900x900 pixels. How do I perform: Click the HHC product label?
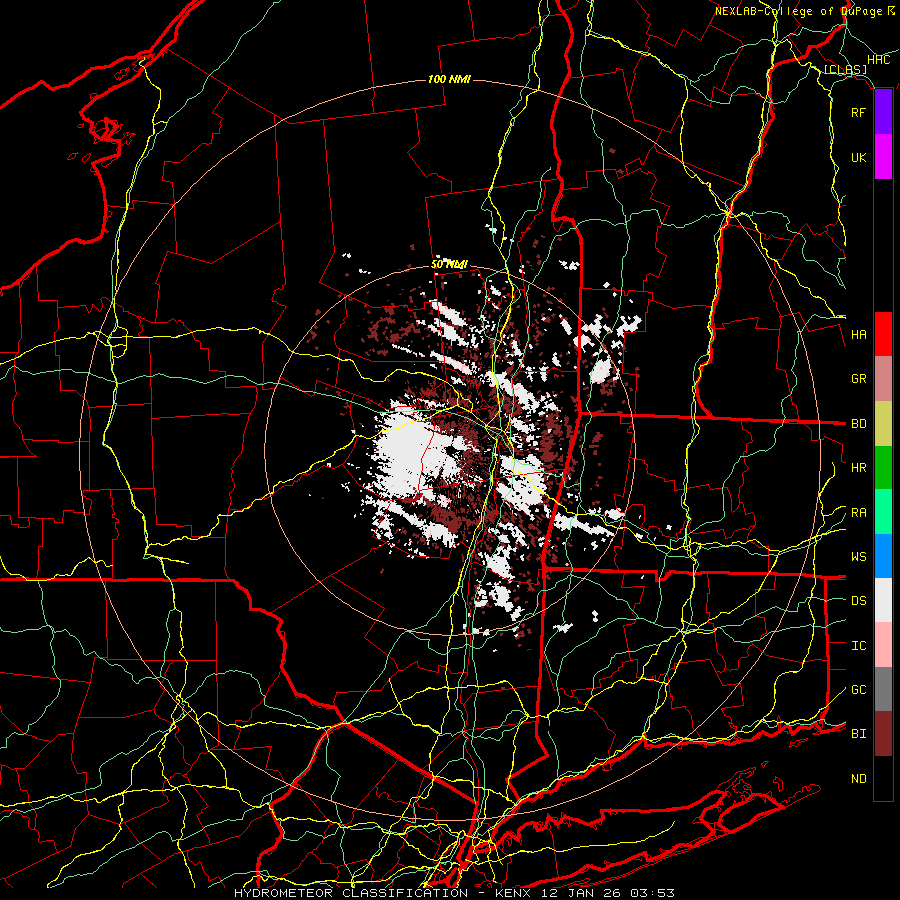pyautogui.click(x=878, y=60)
